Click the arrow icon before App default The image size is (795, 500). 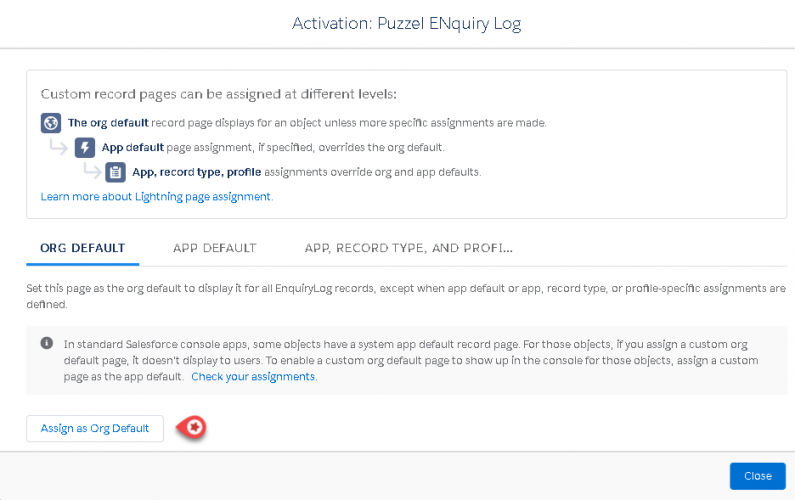tap(60, 148)
